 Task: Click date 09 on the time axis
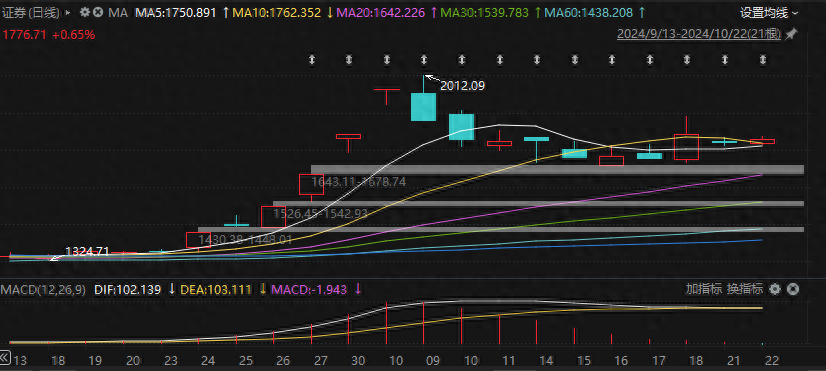tap(432, 361)
